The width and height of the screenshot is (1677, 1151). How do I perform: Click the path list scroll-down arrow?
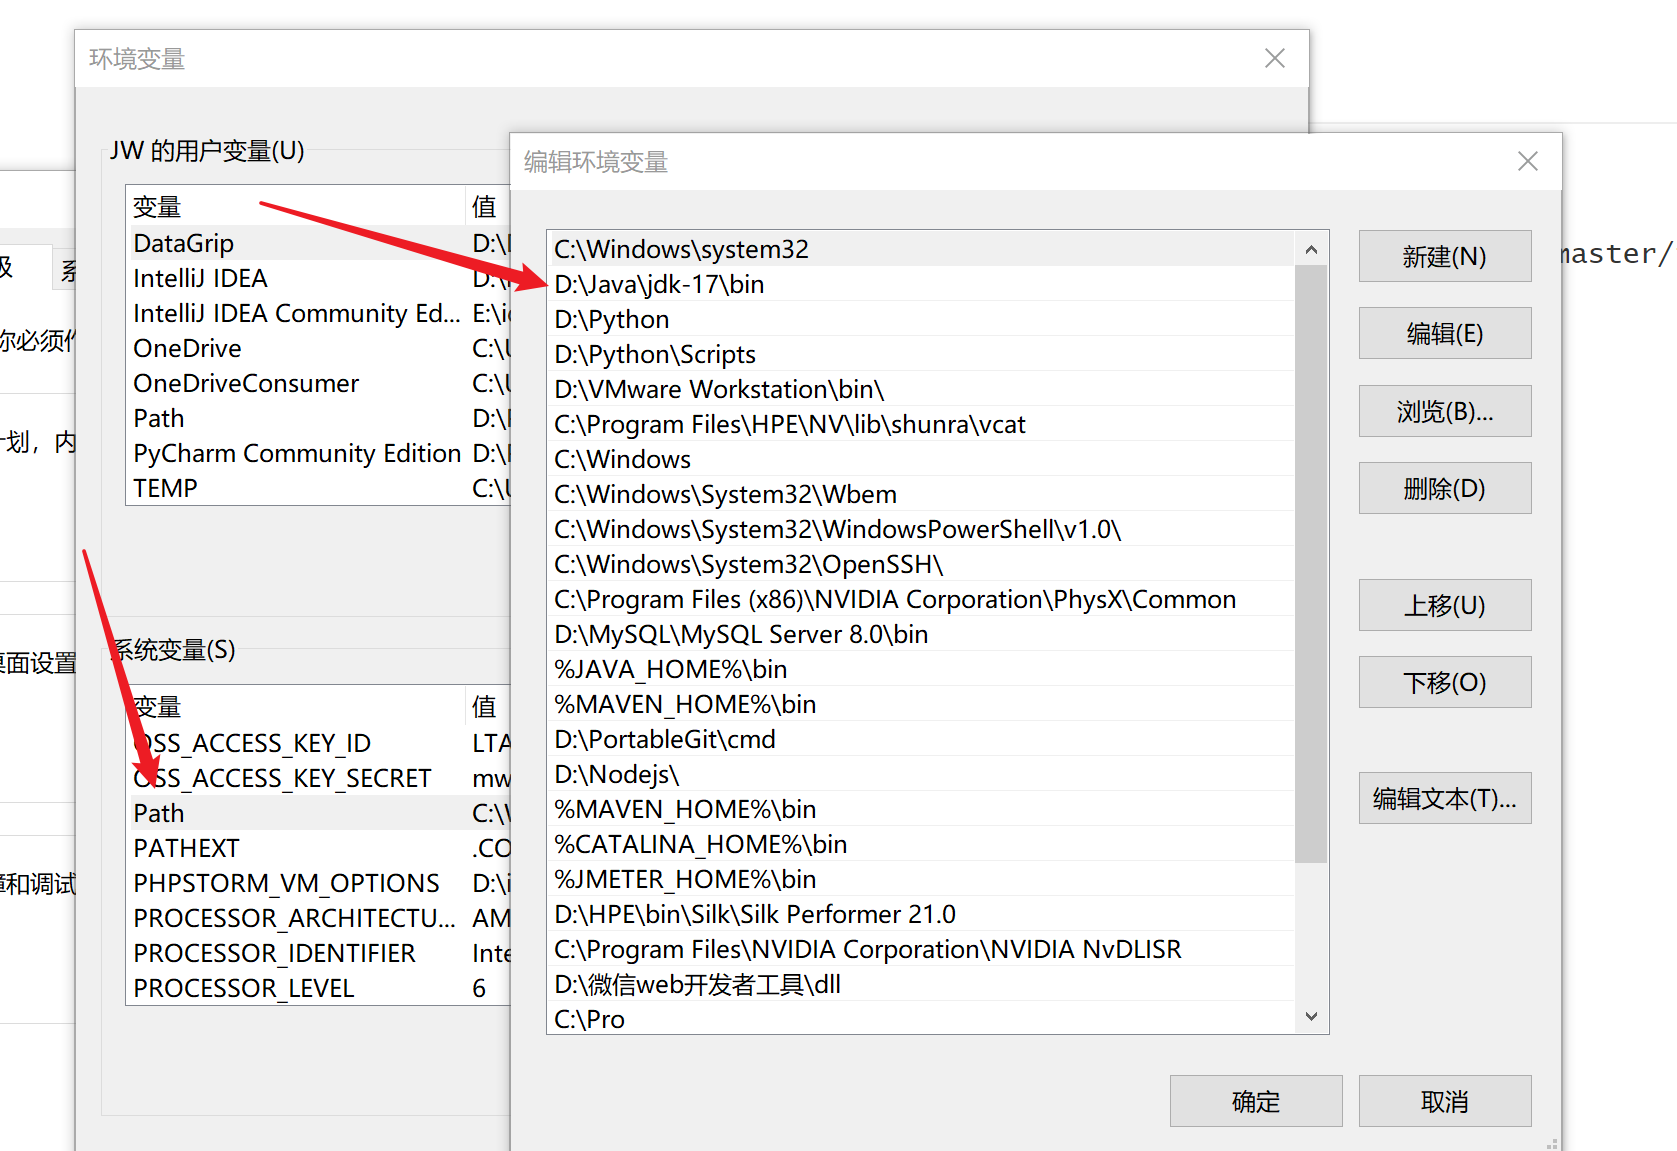click(x=1311, y=1016)
